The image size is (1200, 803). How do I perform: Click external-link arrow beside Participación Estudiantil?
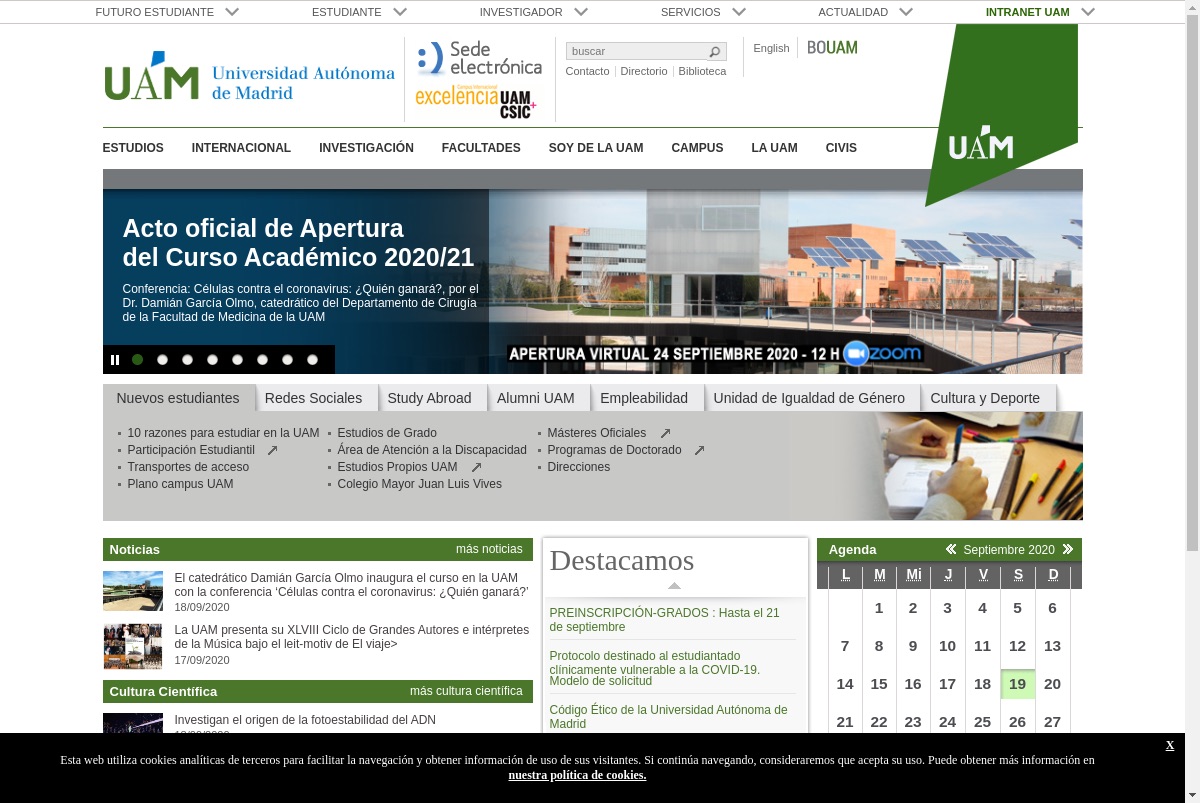click(272, 451)
